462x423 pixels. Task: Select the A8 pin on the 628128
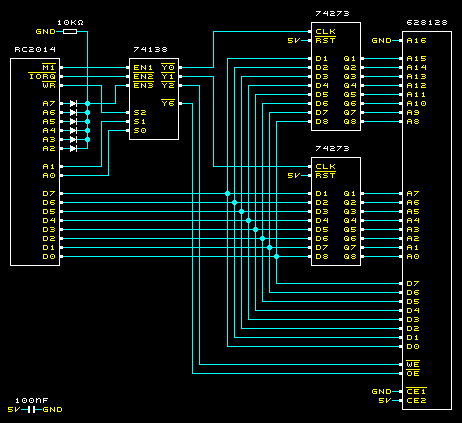pyautogui.click(x=413, y=122)
